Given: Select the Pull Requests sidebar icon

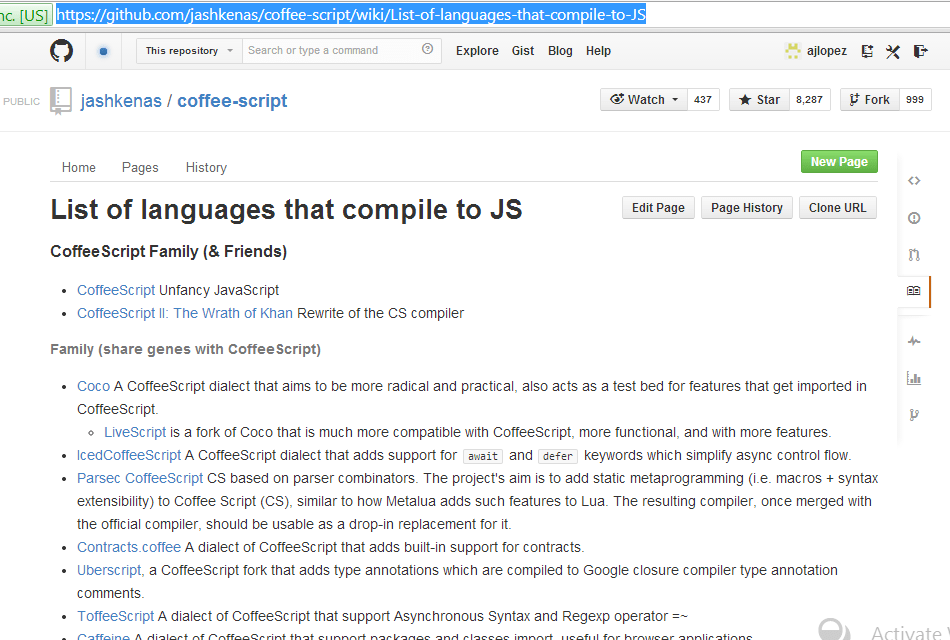Looking at the screenshot, I should (x=913, y=255).
